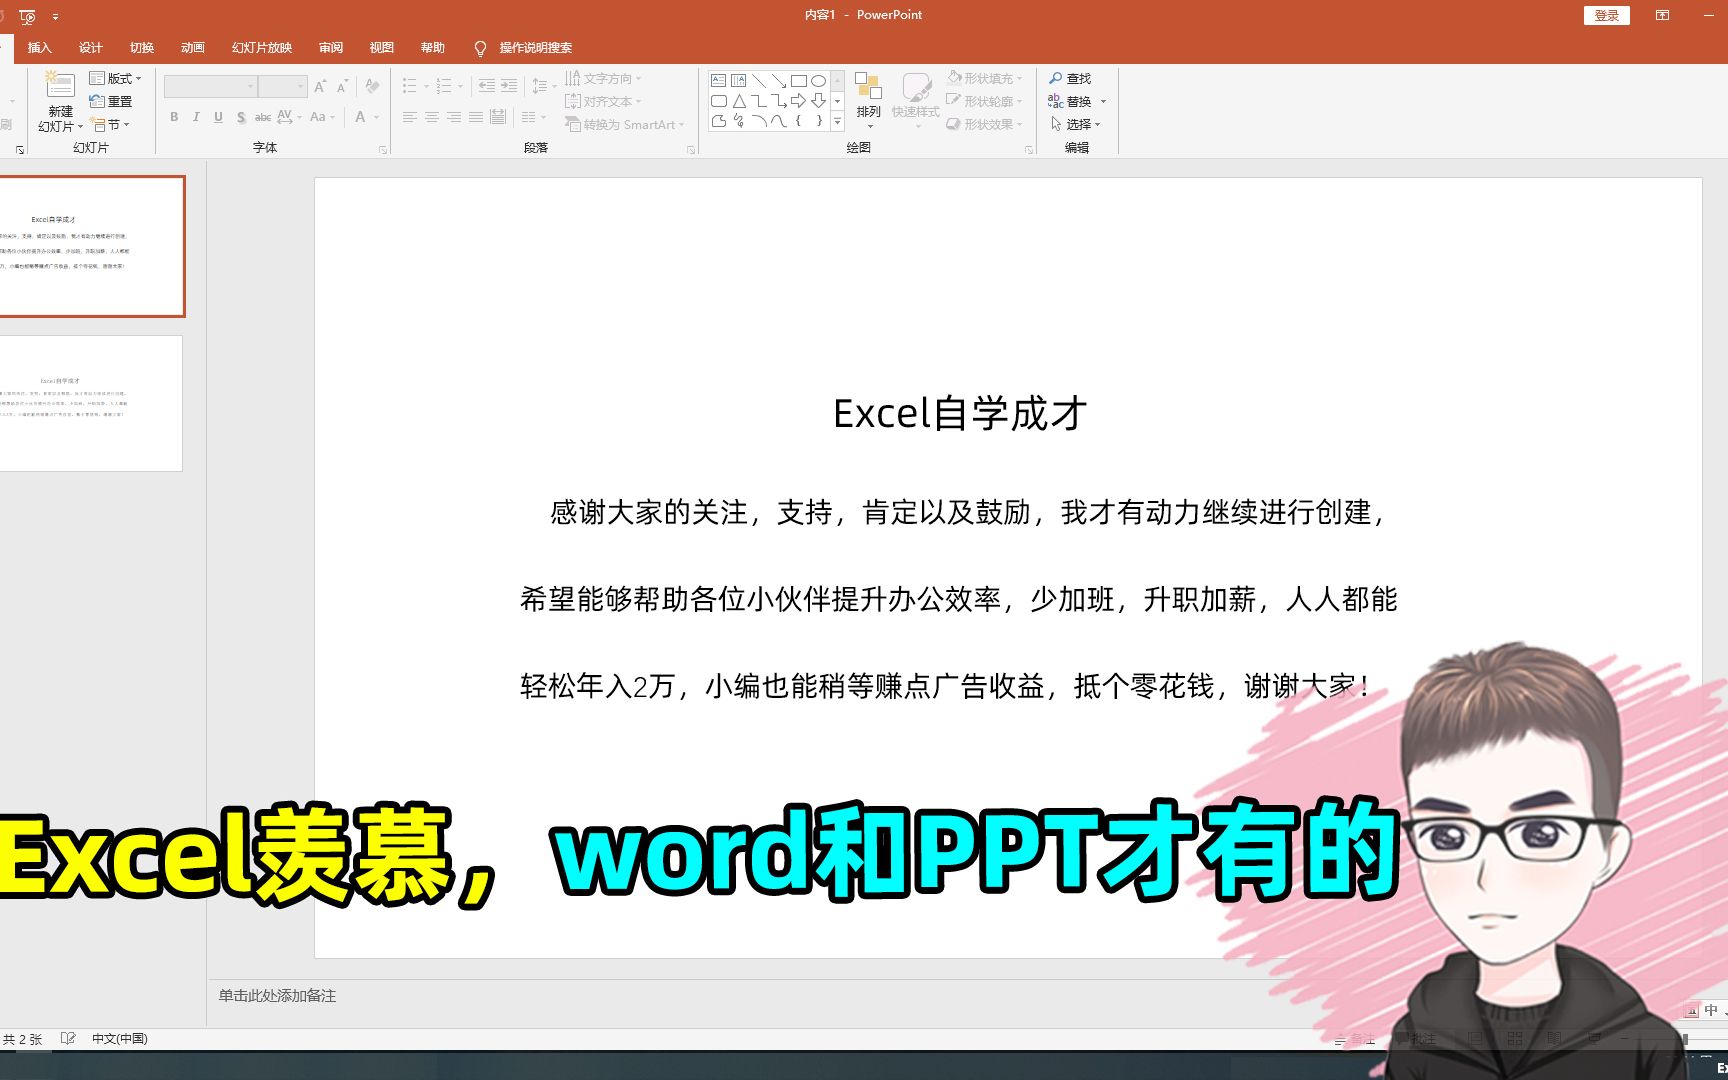Viewport: 1728px width, 1080px height.
Task: Open the 版式 (Layout) dropdown
Action: click(x=118, y=78)
